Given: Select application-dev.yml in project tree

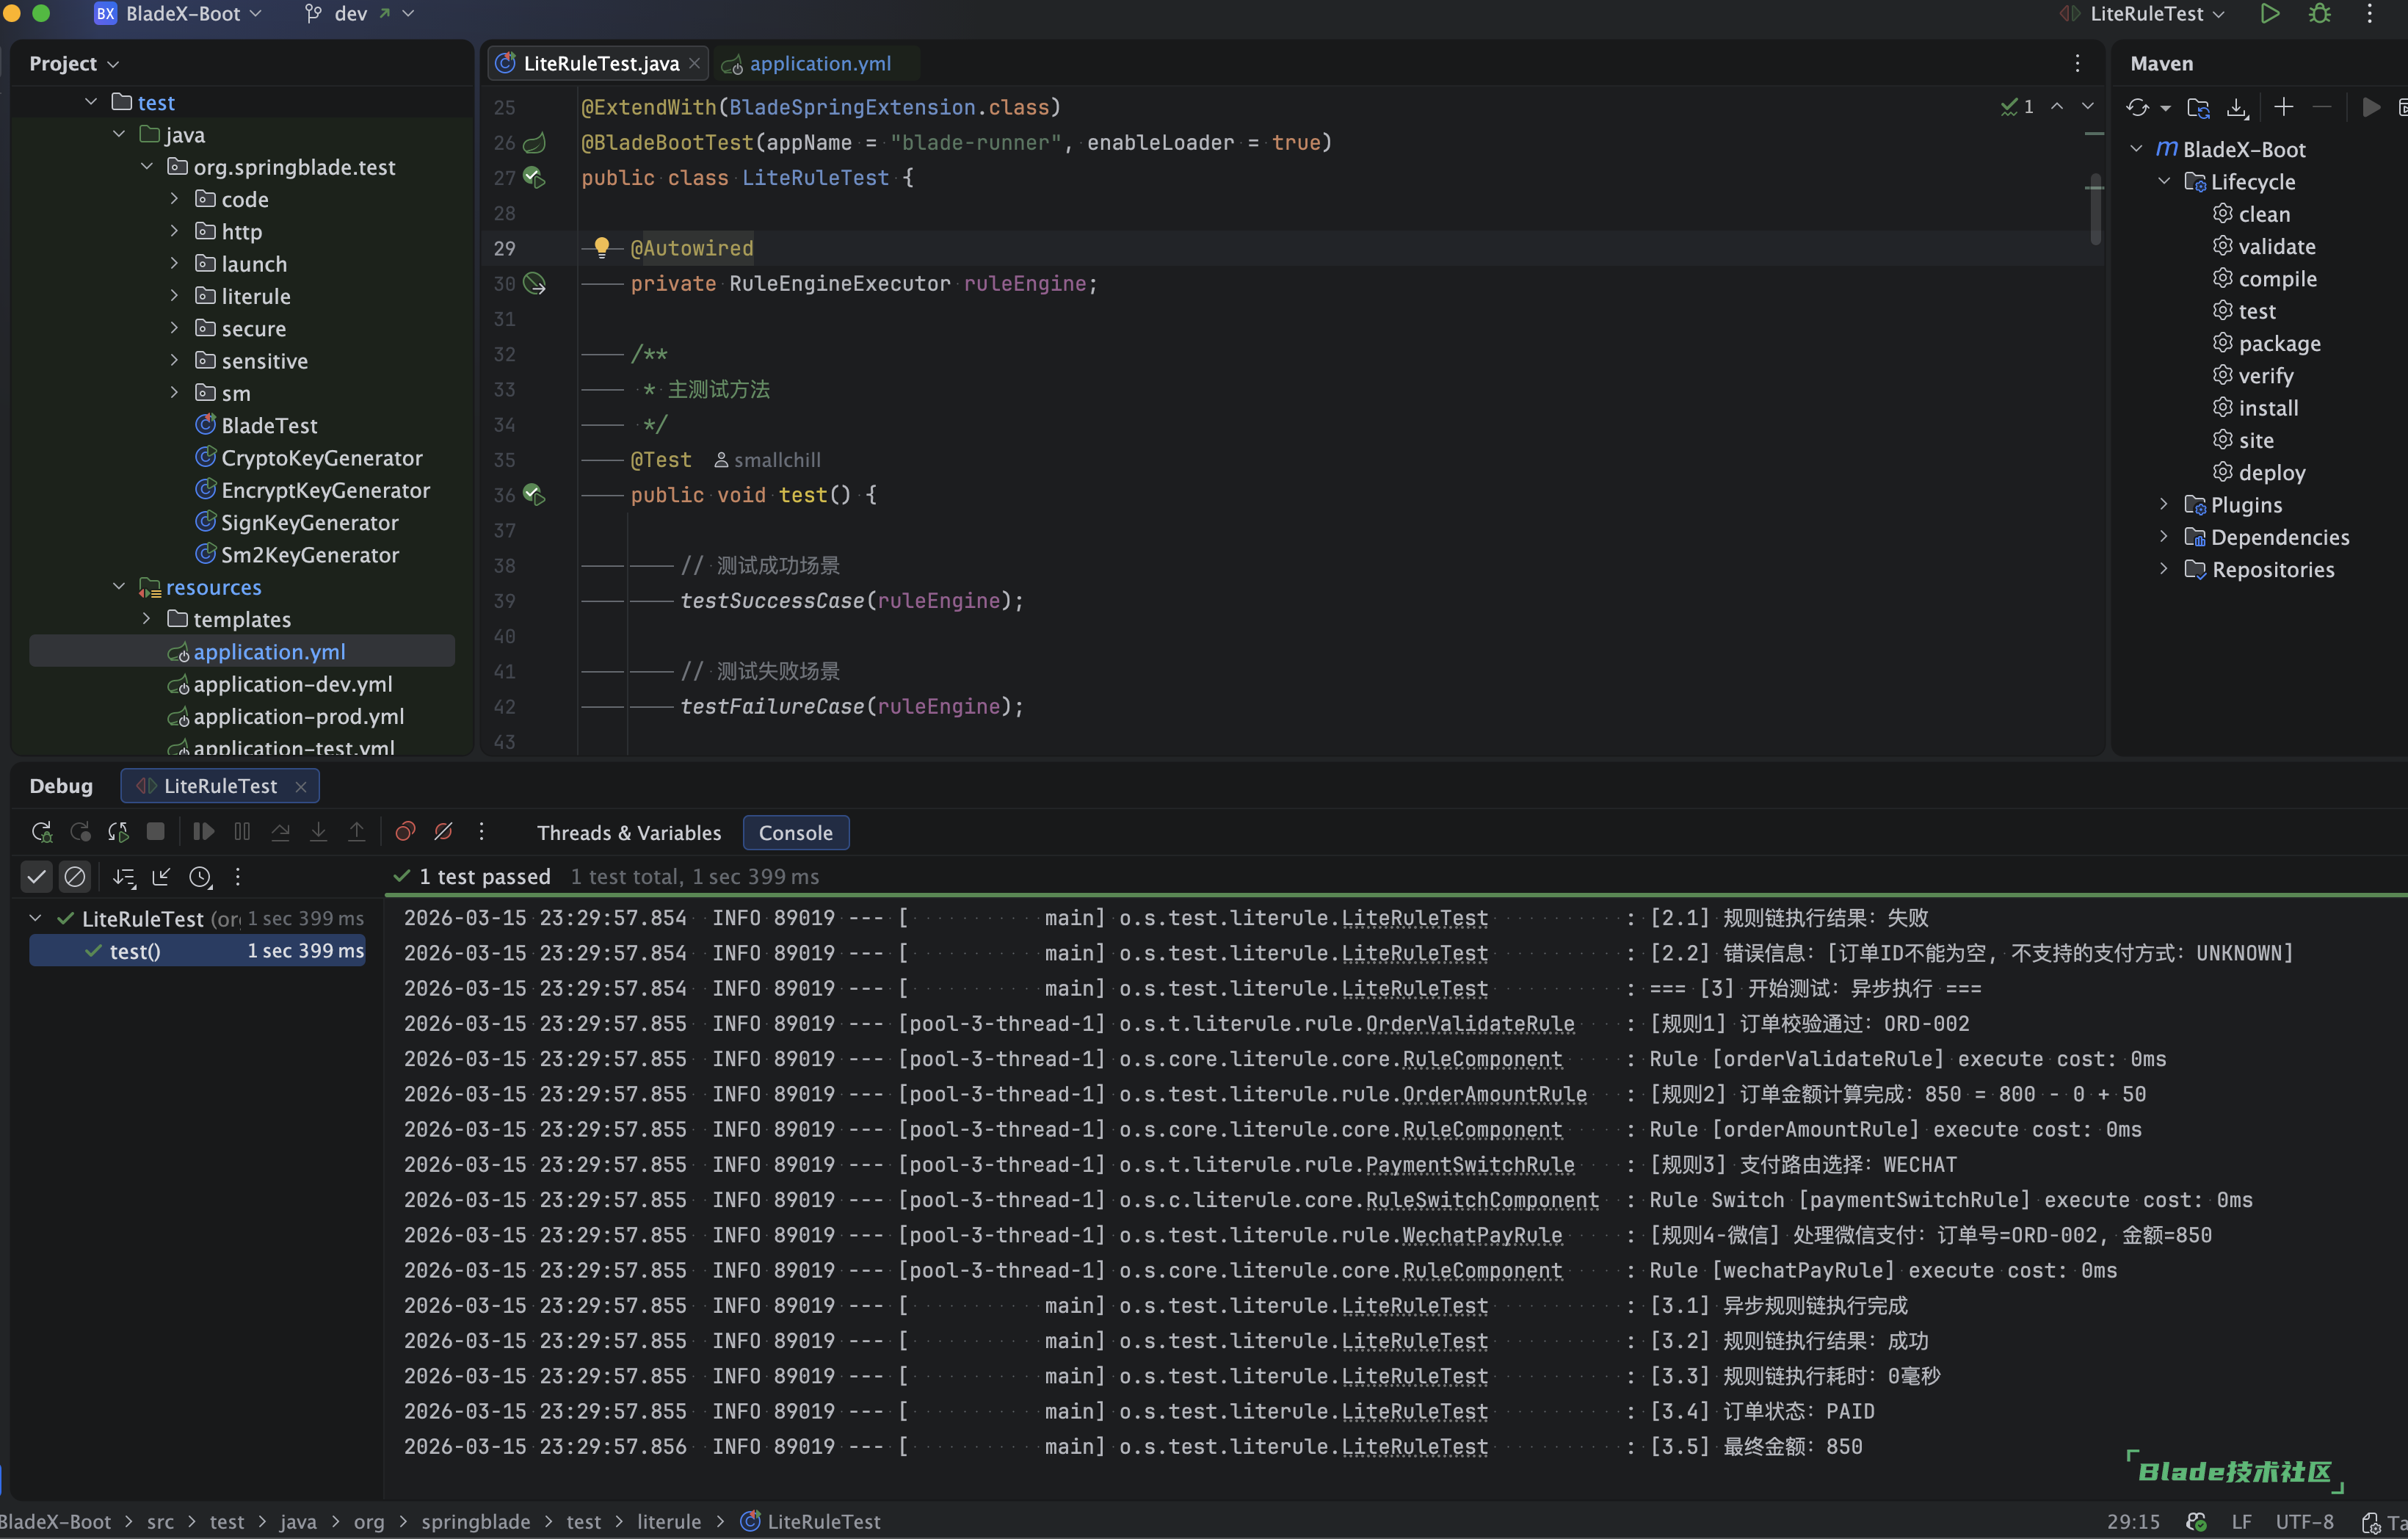Looking at the screenshot, I should (x=292, y=684).
